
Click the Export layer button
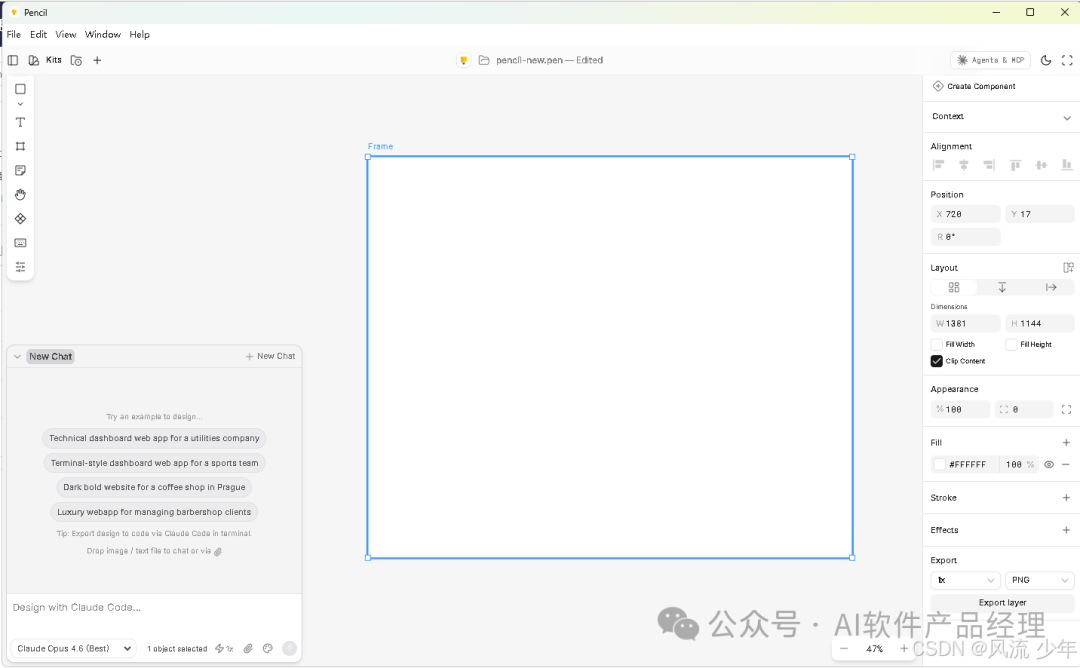pyautogui.click(x=1002, y=603)
